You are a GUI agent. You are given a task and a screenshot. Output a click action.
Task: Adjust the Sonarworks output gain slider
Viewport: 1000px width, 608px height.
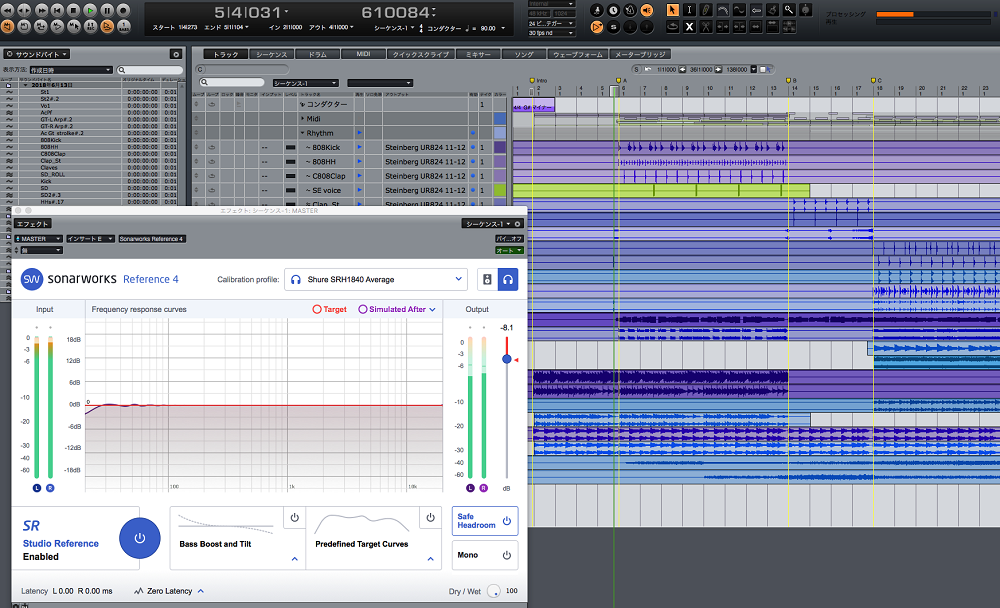[506, 359]
